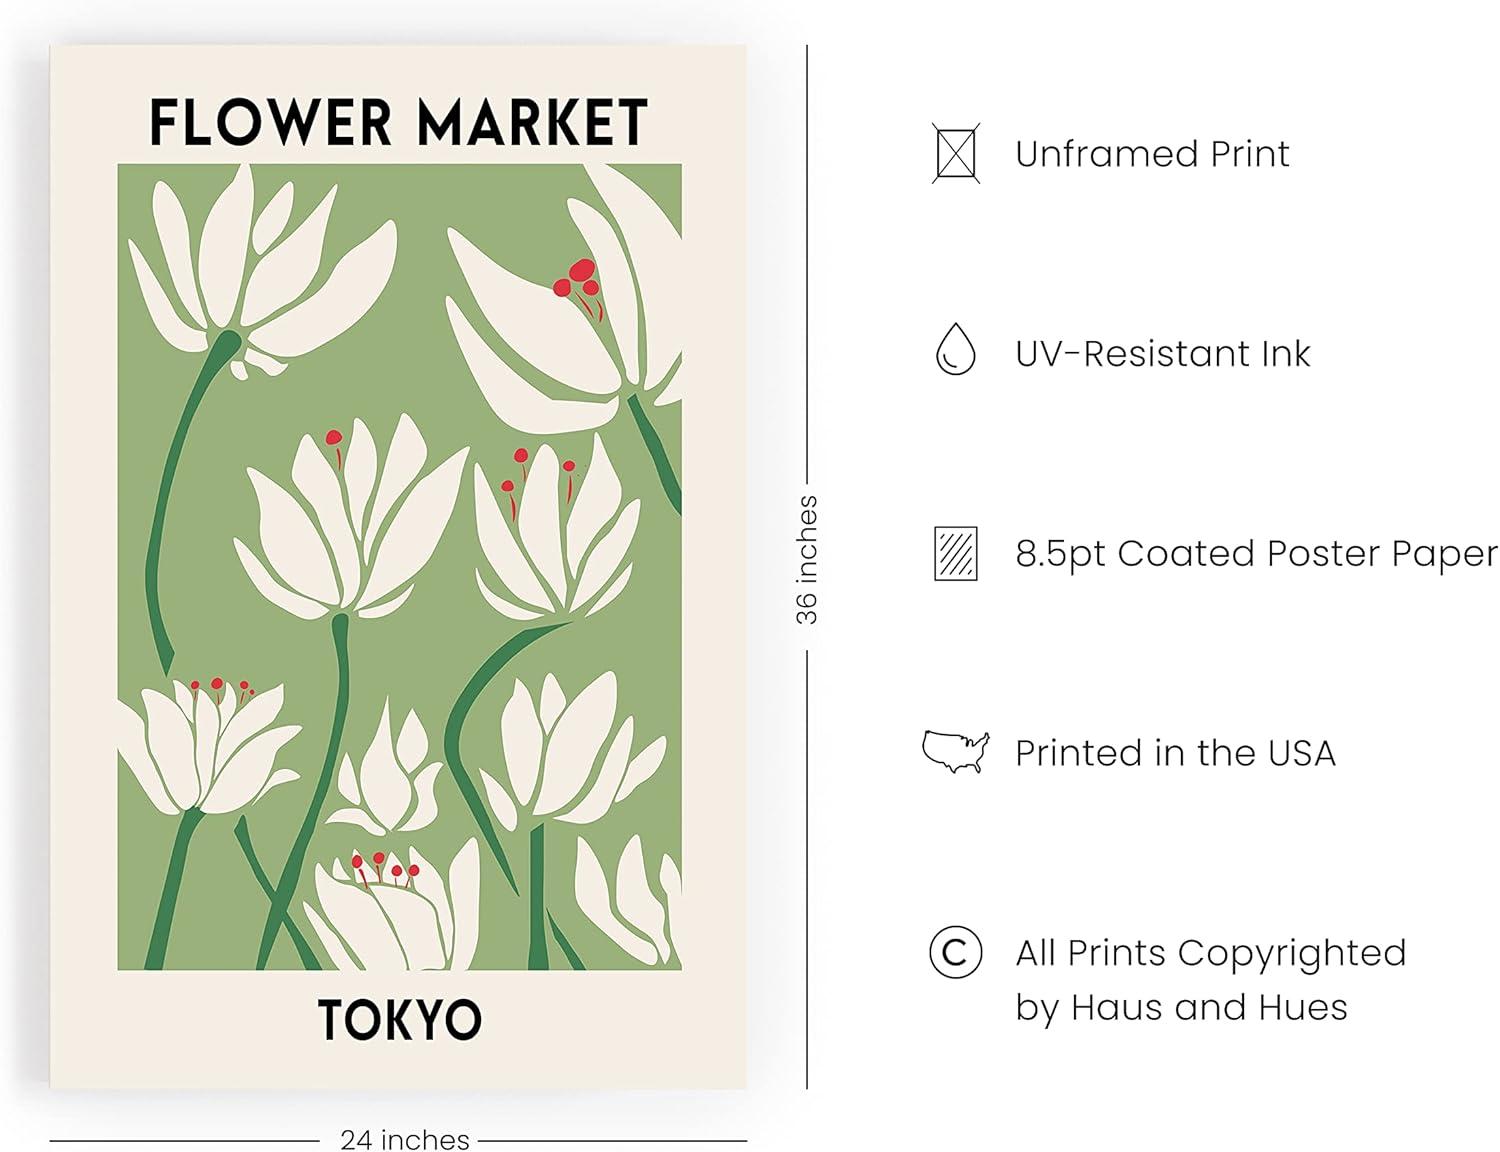Select the "Unframed Print" label
This screenshot has height=1152, width=1500.
pyautogui.click(x=1152, y=154)
